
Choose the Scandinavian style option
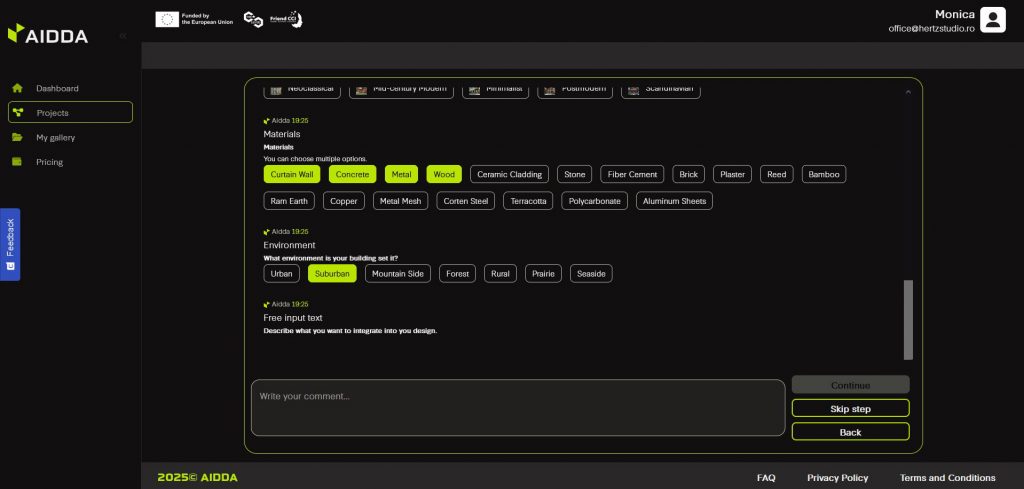tap(660, 89)
